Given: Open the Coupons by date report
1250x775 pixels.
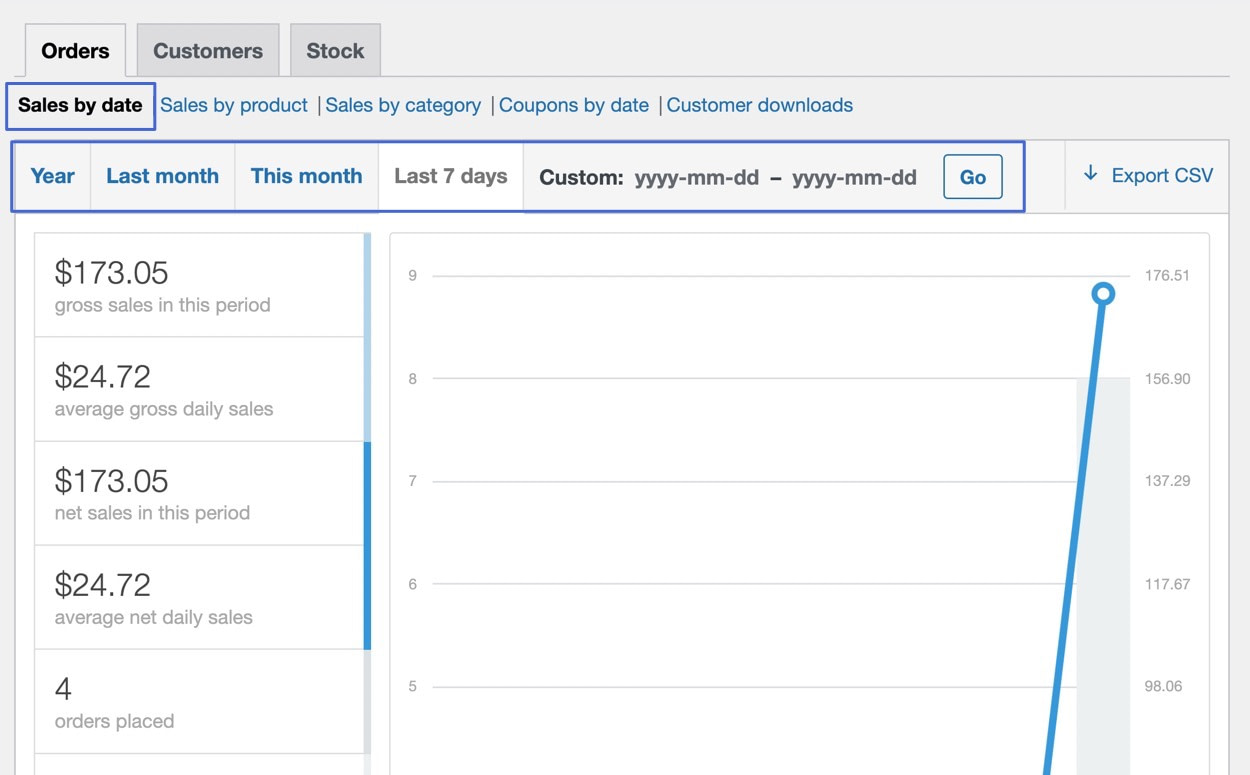Looking at the screenshot, I should pos(574,104).
